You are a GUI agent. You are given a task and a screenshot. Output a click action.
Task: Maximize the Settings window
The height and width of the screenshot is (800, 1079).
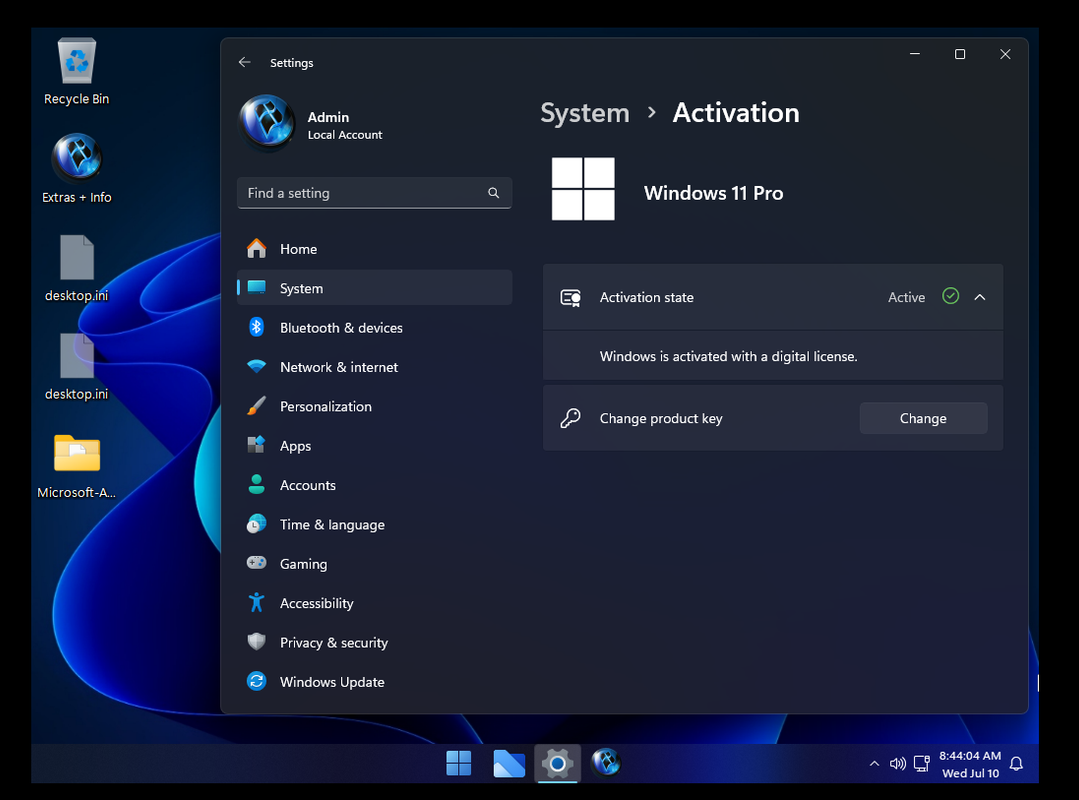tap(960, 54)
